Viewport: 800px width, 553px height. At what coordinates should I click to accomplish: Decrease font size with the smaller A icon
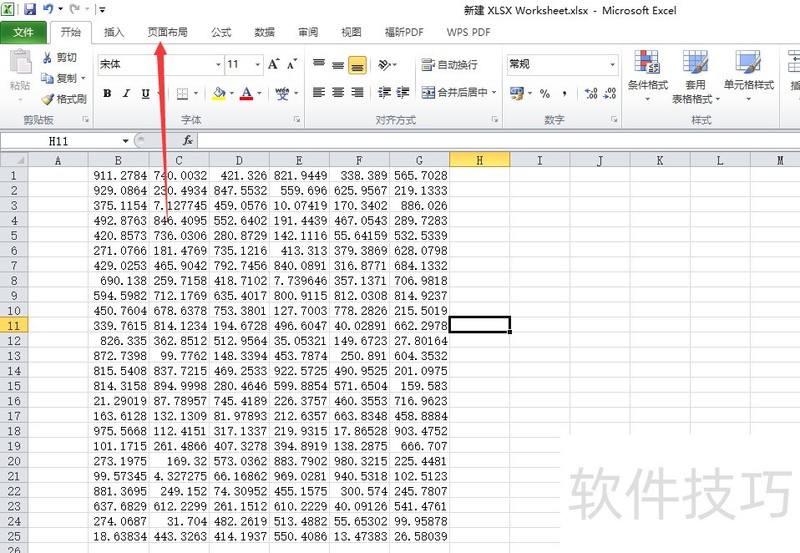292,64
